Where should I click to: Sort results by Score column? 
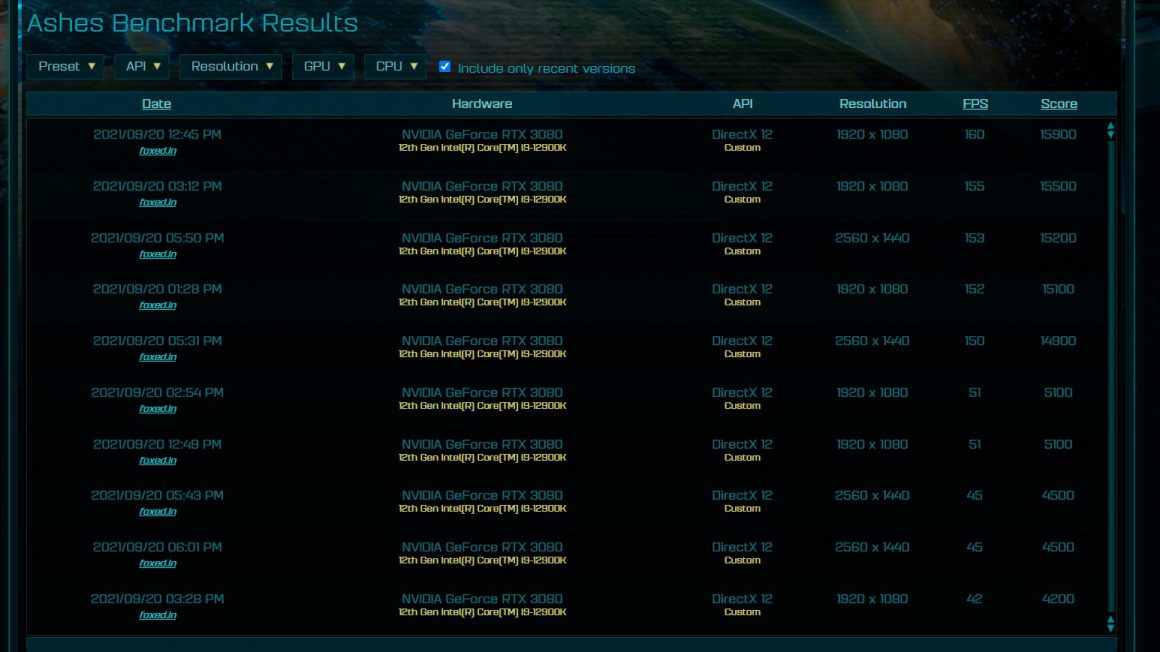point(1058,103)
